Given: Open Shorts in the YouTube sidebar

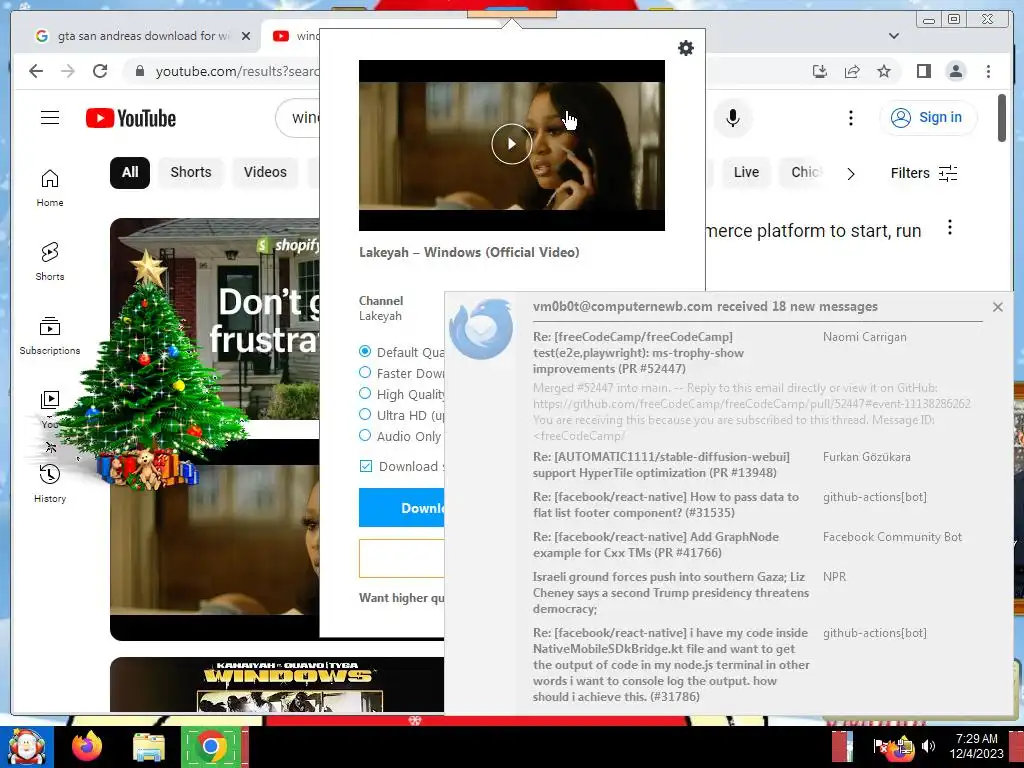Looking at the screenshot, I should [x=50, y=262].
